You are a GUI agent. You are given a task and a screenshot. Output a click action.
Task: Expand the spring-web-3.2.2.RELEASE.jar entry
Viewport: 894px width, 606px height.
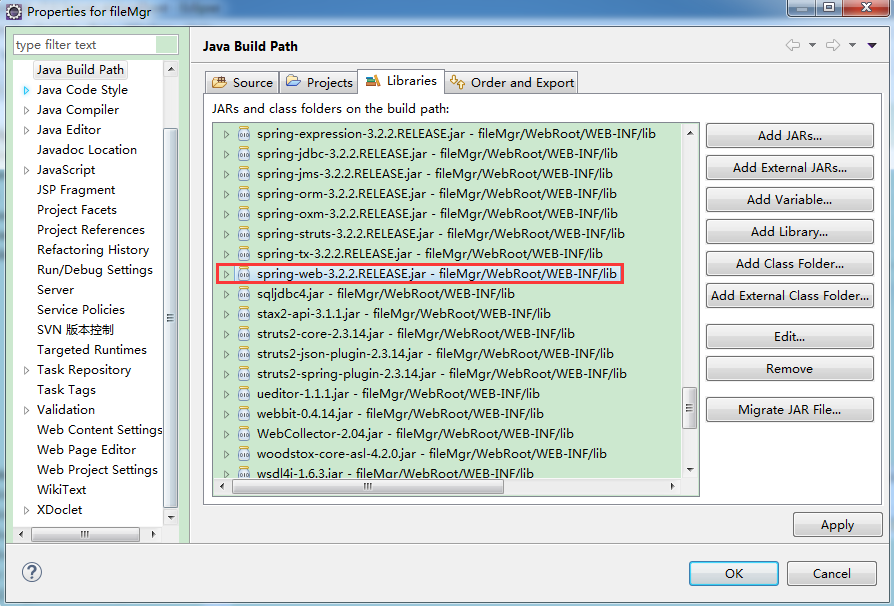[x=226, y=274]
